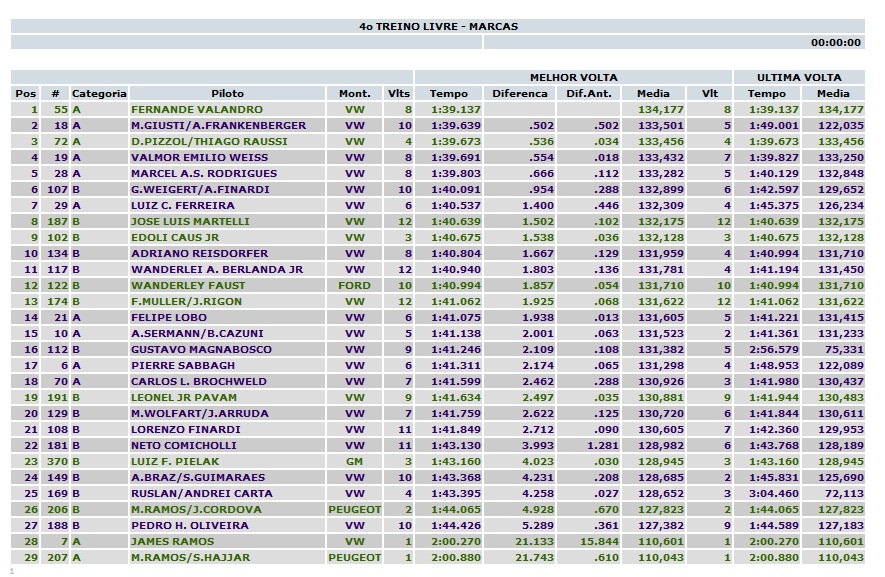
Task: Select pilot MARCEL A.S. RODRIGUES
Action: tap(204, 173)
